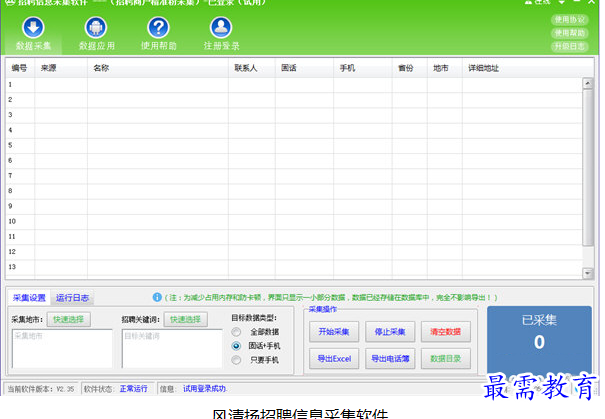Image resolution: width=605 pixels, height=419 pixels.
Task: Switch to the 采集设置 tab
Action: point(29,297)
